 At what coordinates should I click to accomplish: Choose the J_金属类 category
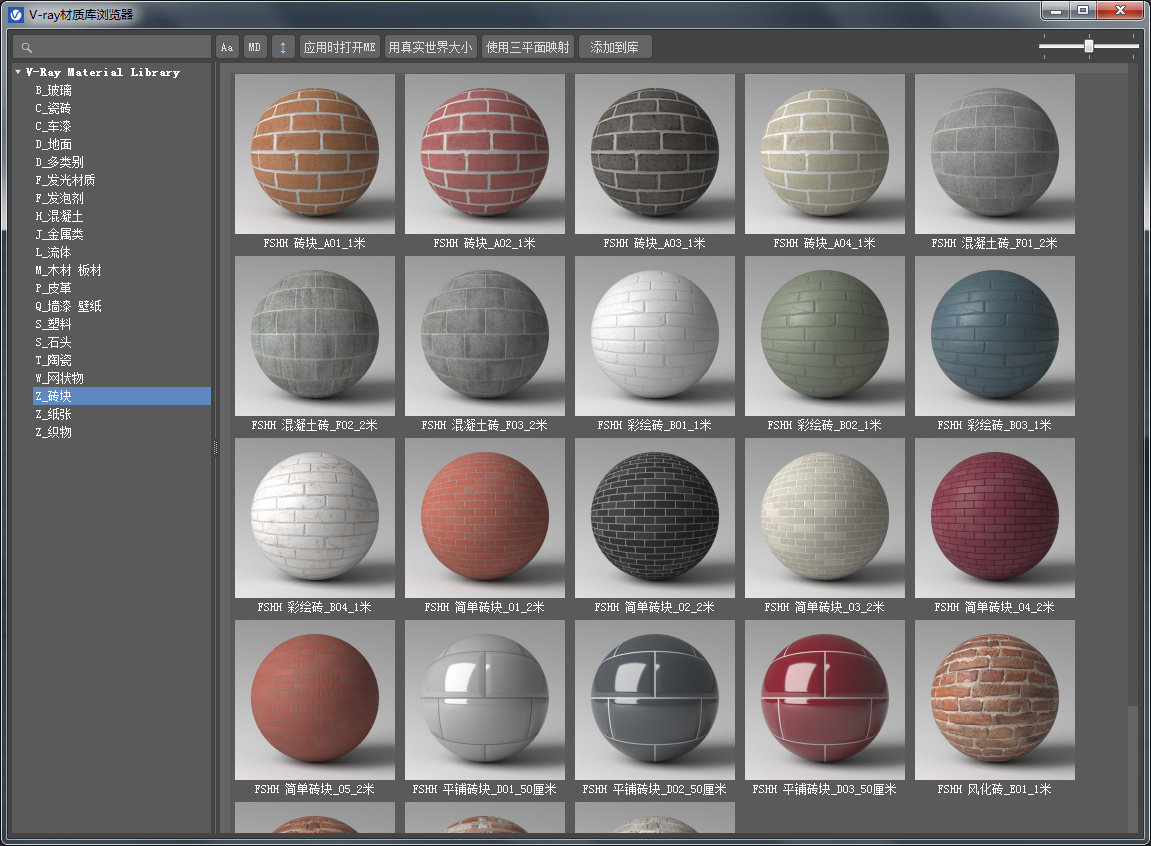[59, 234]
